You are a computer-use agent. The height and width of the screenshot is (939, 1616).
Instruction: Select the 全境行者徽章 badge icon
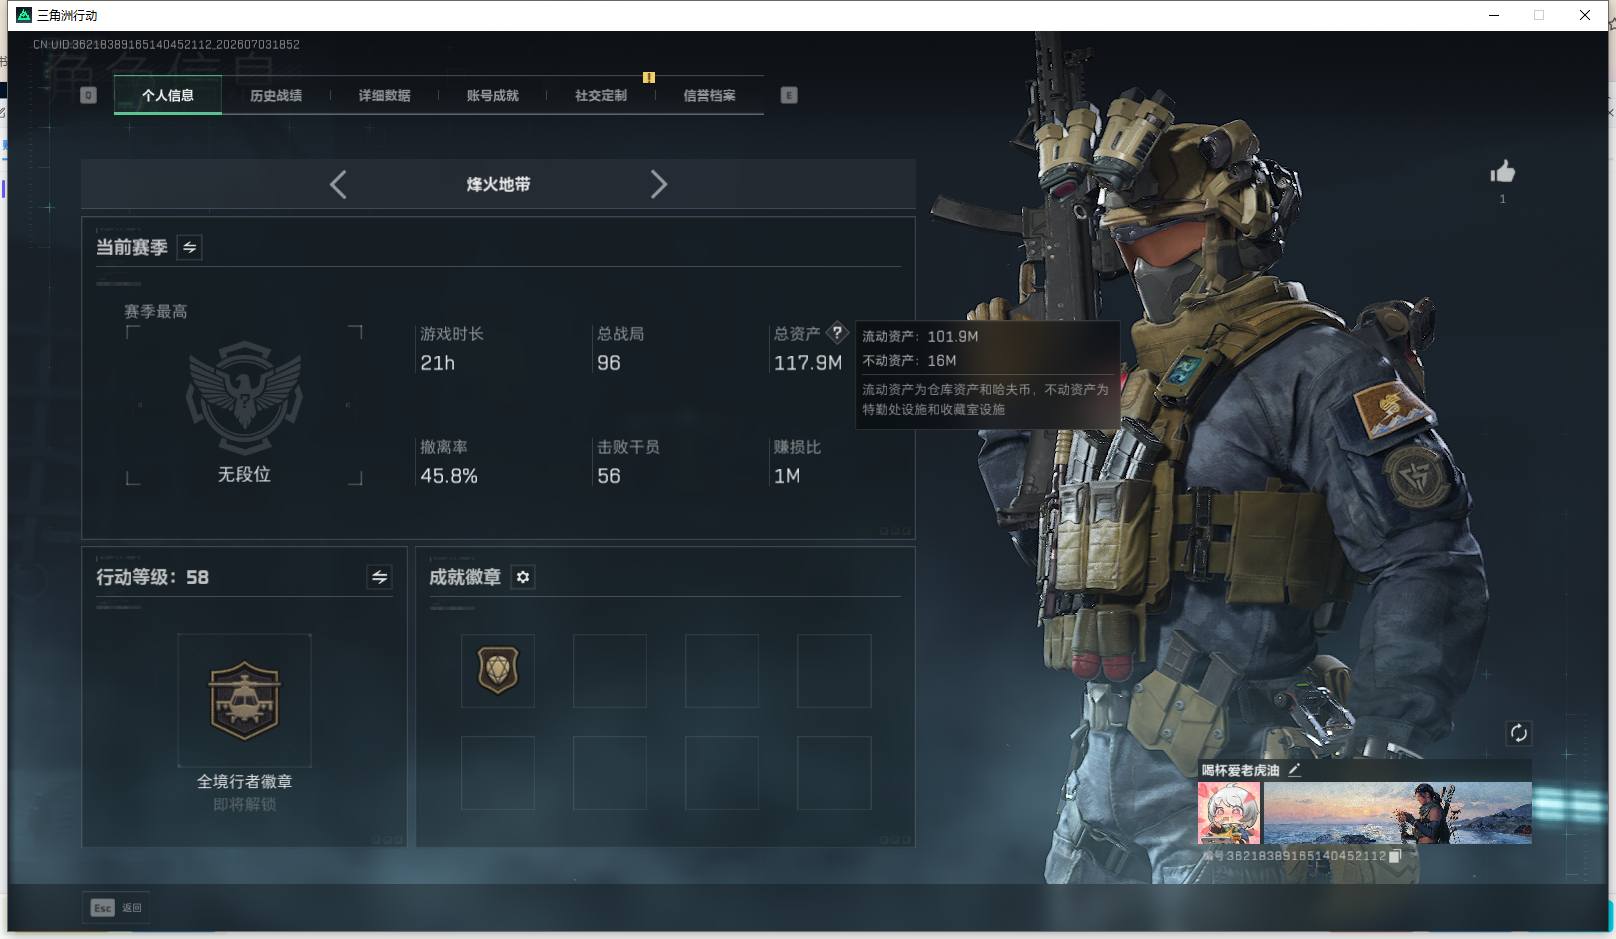244,700
